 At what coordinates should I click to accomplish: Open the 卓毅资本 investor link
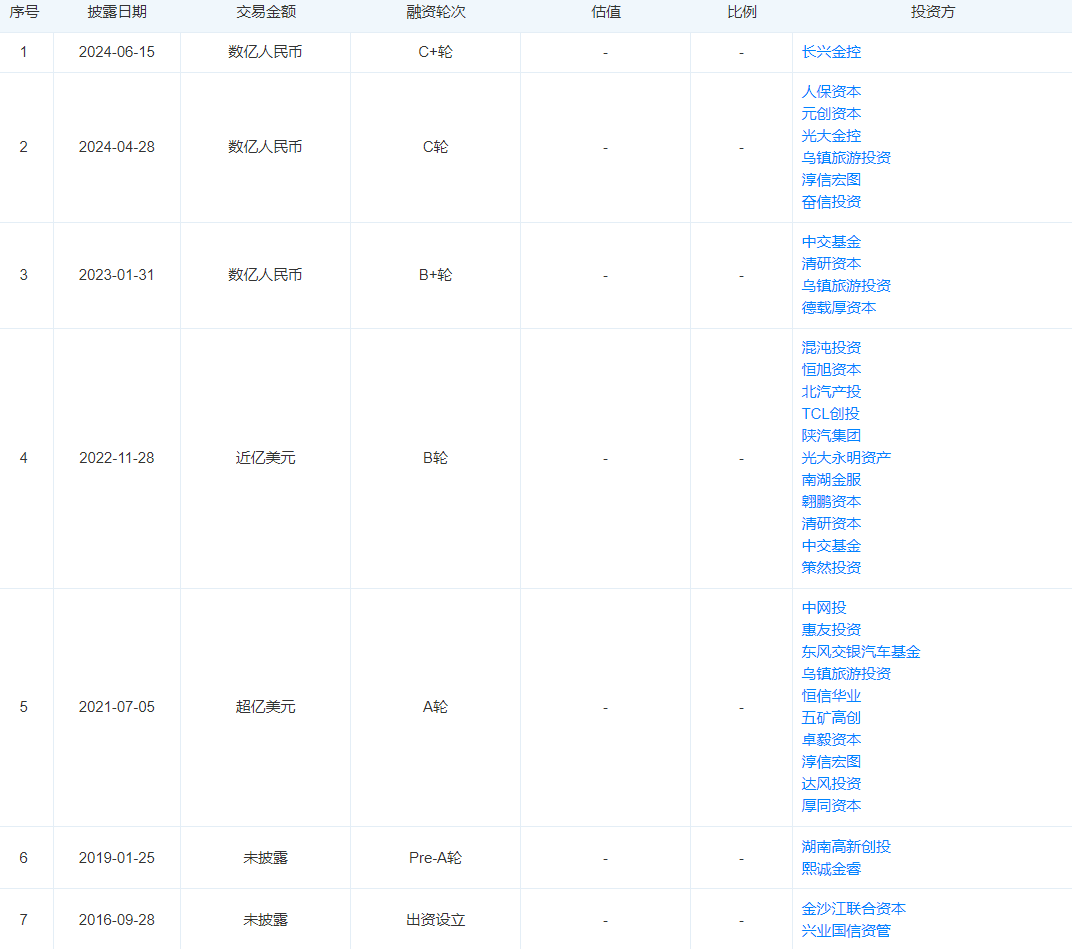[x=831, y=740]
